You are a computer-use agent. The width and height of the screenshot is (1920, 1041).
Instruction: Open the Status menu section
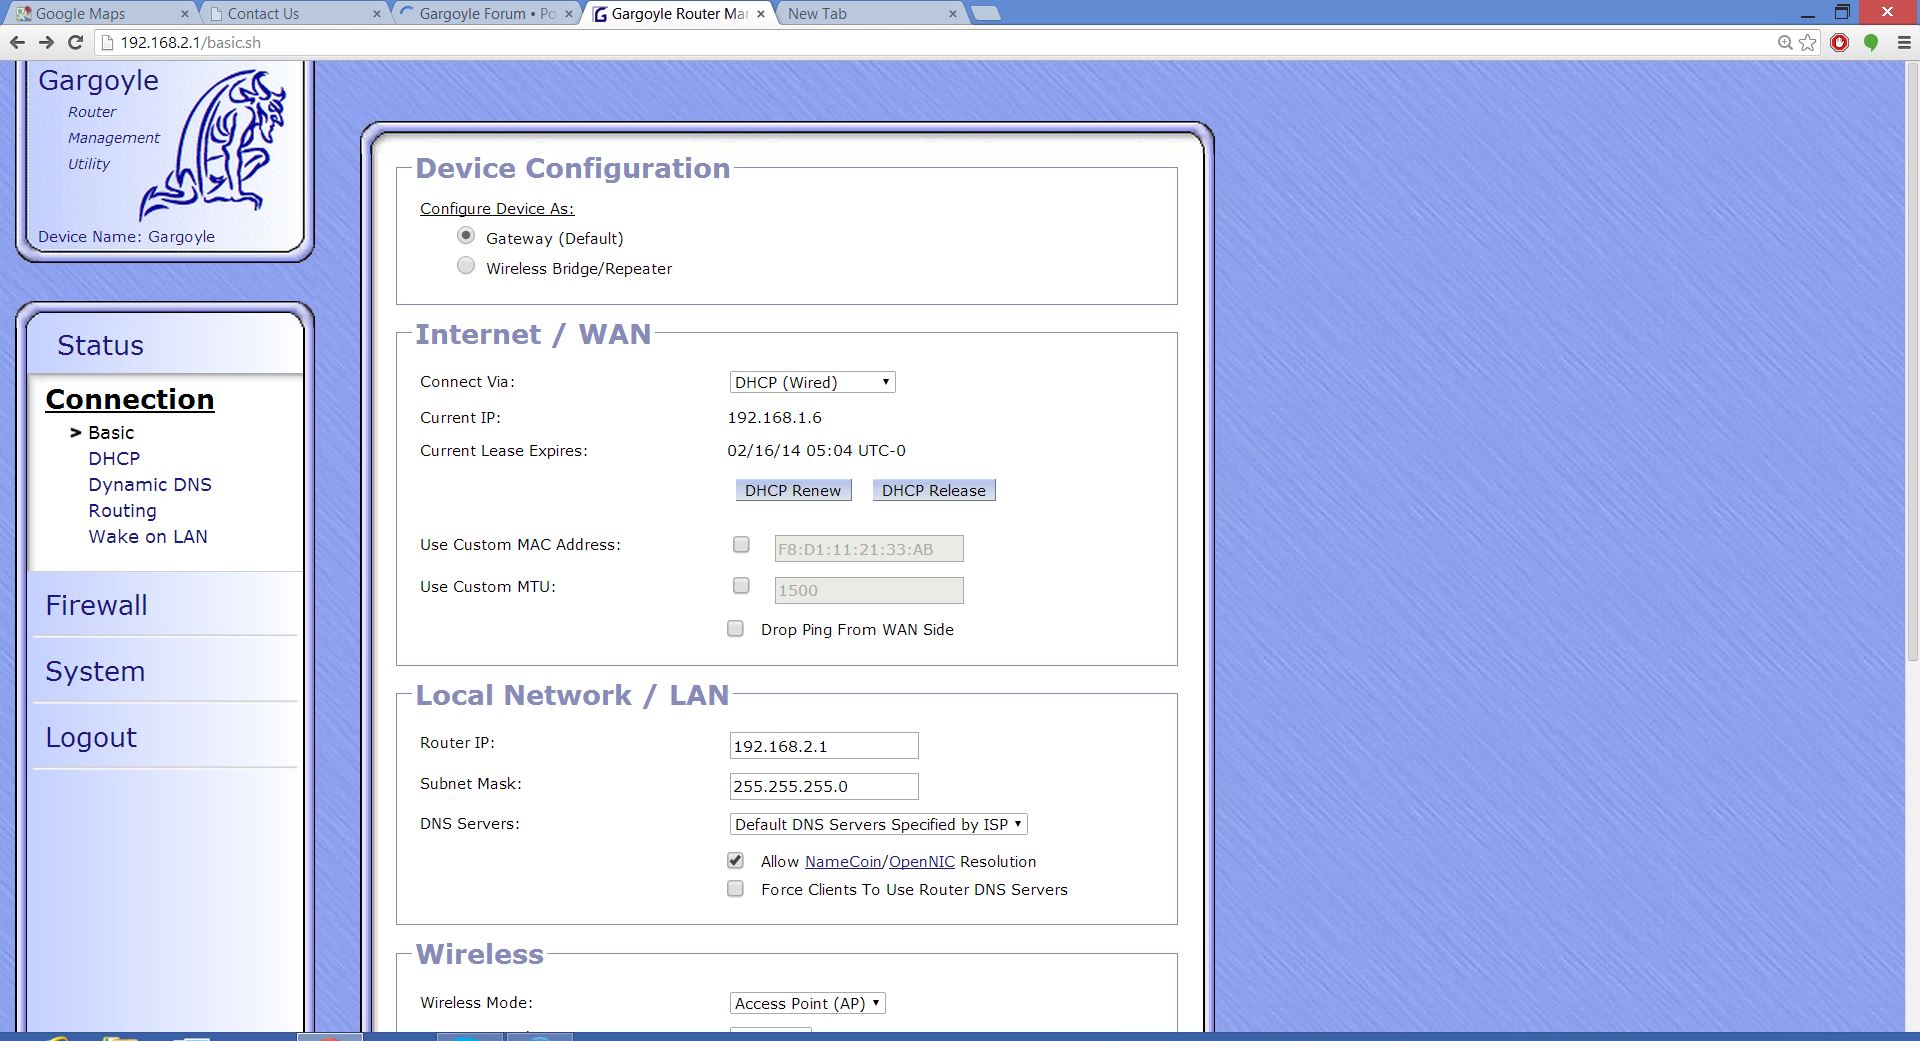click(x=100, y=345)
